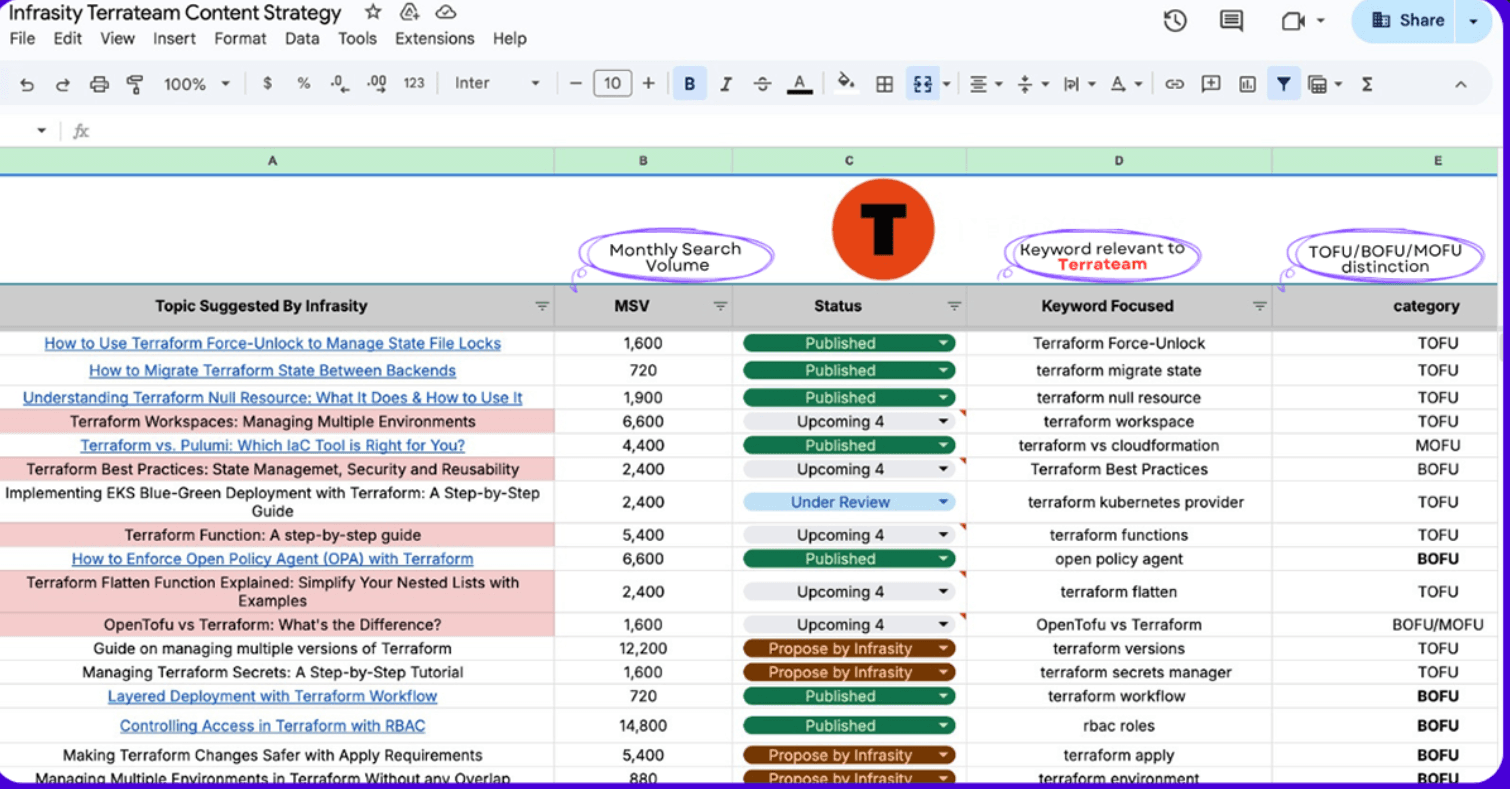Viewport: 1510px width, 789px height.
Task: Collapse the toolbar with the chevron
Action: (x=1460, y=84)
